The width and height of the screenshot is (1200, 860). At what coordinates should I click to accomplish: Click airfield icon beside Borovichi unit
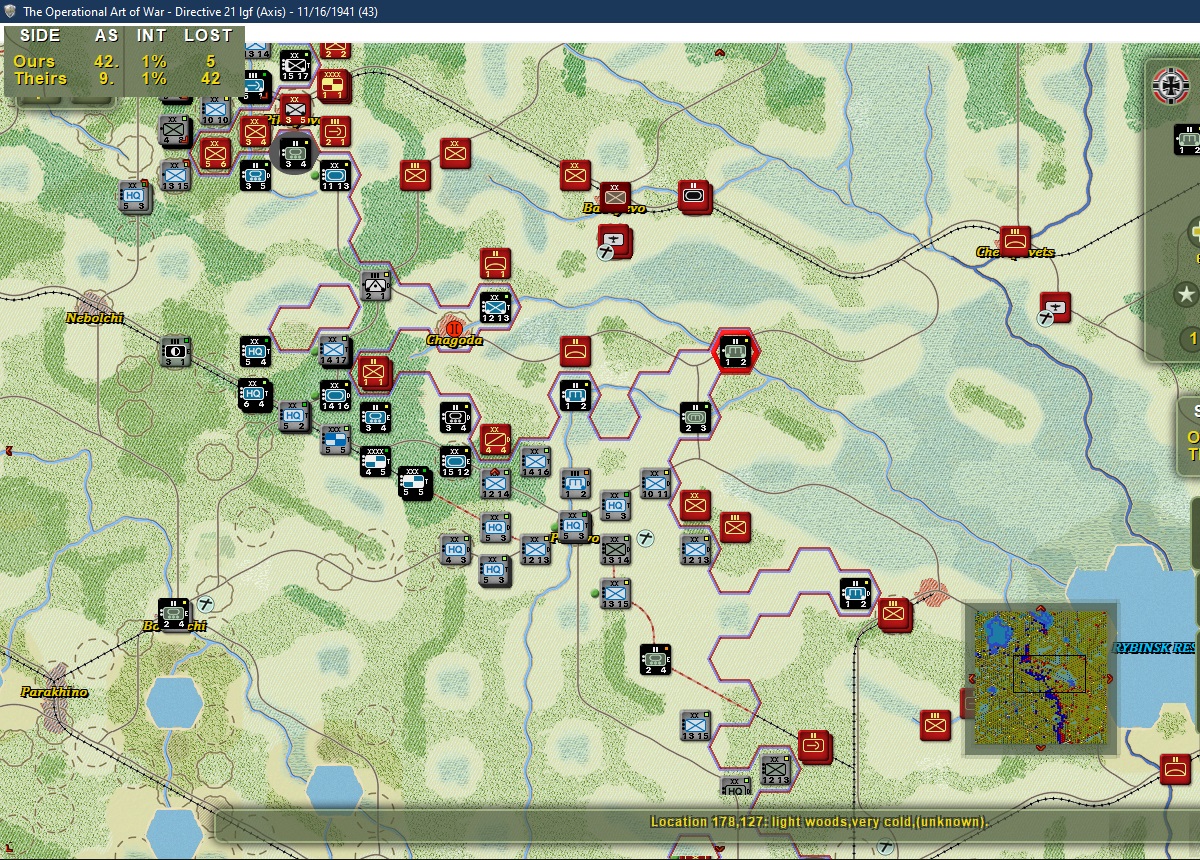tap(206, 604)
